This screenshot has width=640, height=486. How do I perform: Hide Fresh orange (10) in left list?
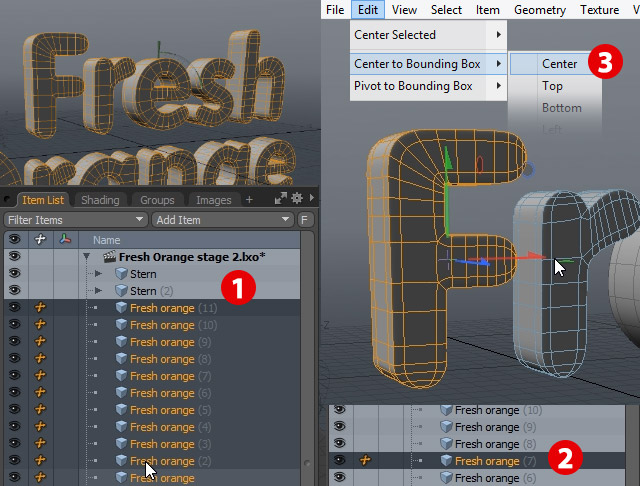point(15,324)
